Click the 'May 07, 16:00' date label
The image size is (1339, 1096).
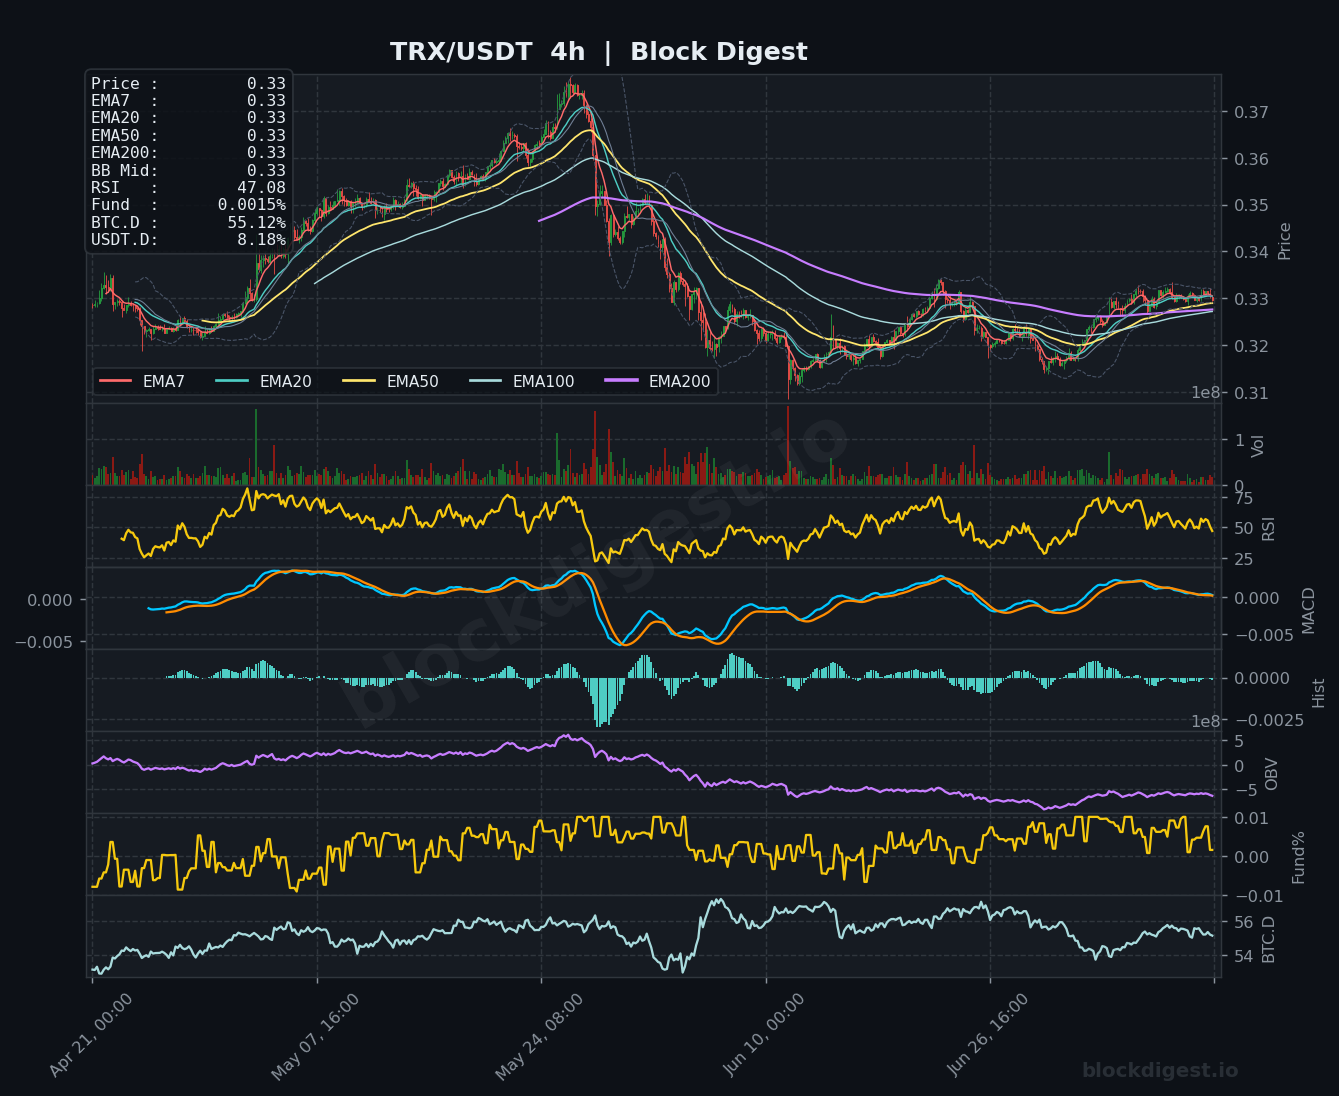(315, 1035)
